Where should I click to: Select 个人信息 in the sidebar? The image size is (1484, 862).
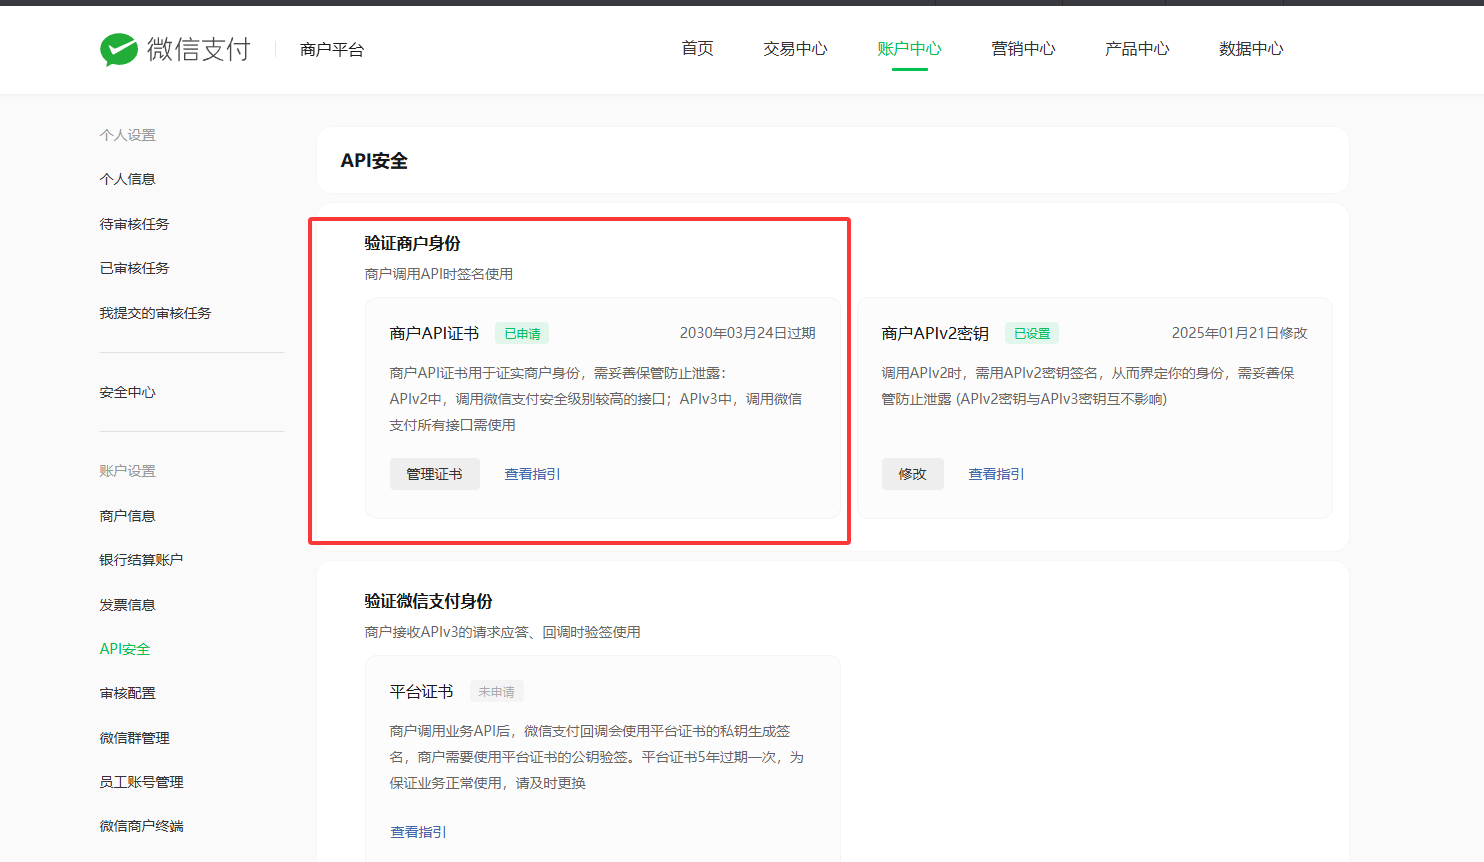[128, 179]
